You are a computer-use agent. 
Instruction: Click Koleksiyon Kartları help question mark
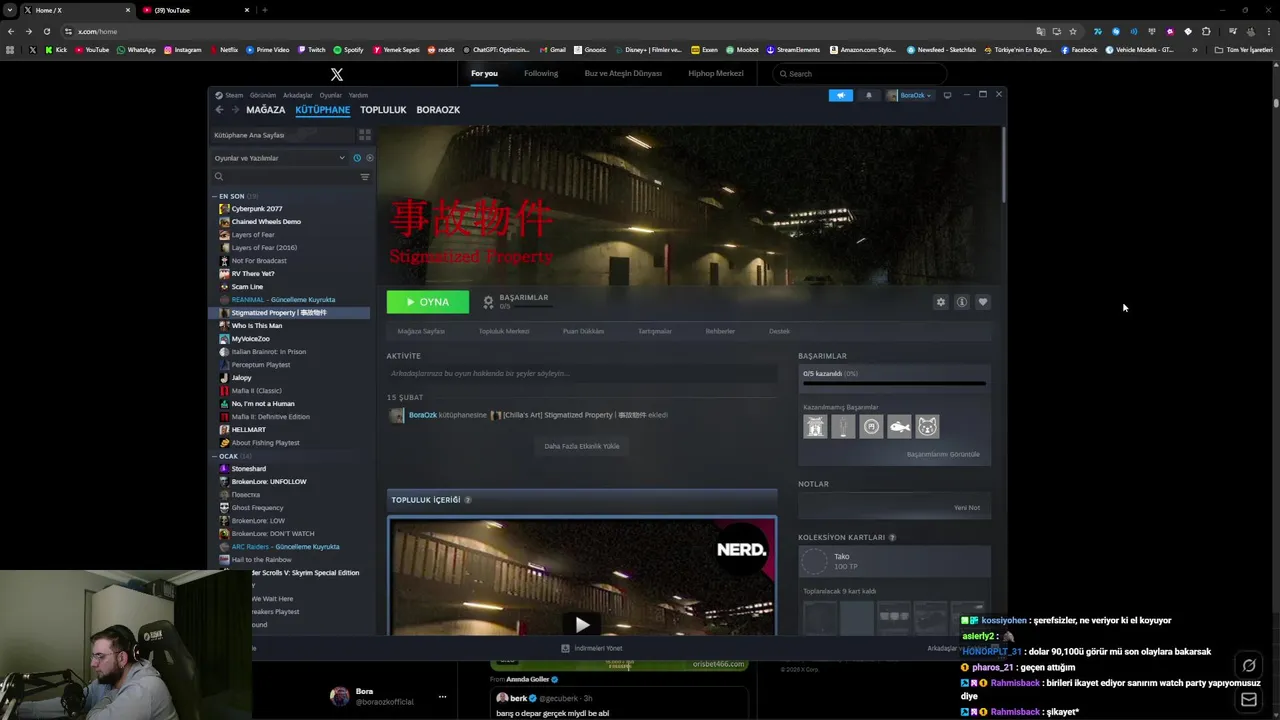coord(892,537)
